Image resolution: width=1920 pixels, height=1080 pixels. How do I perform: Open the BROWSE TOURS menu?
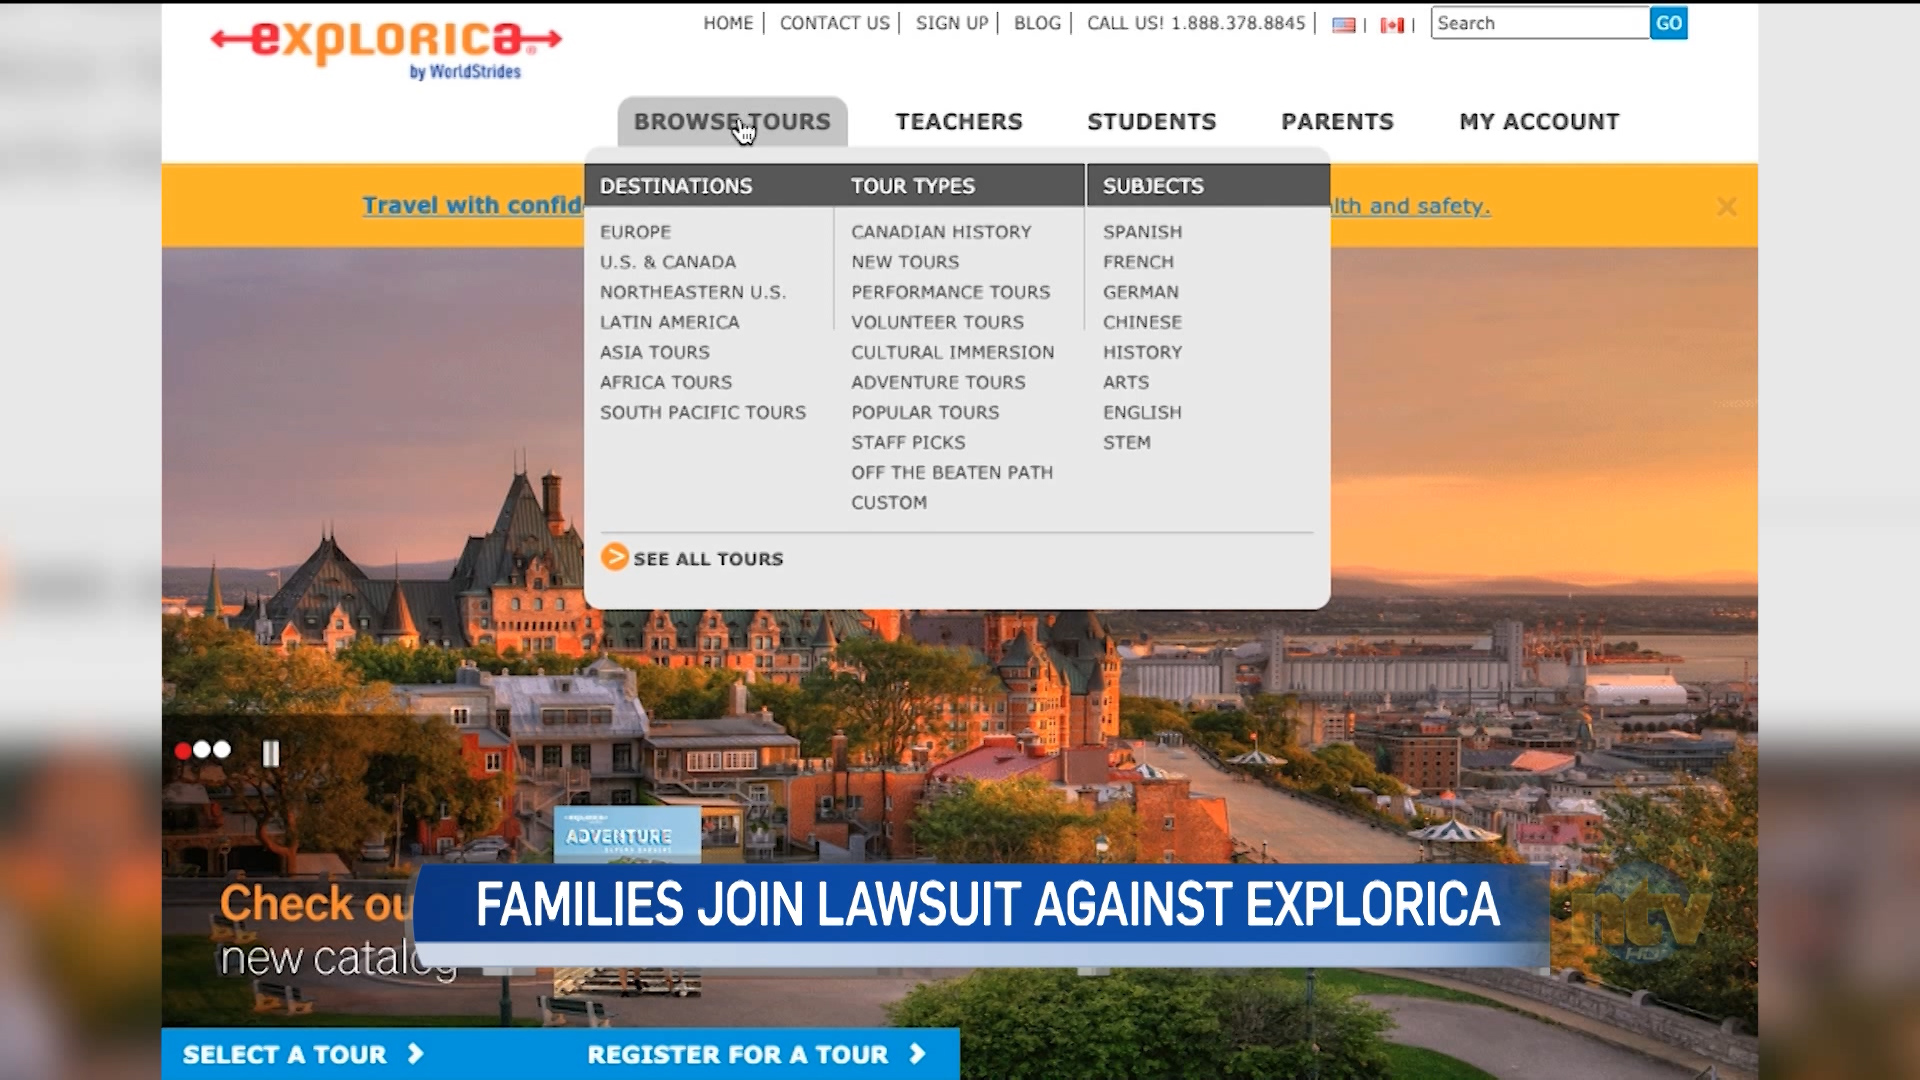[732, 122]
